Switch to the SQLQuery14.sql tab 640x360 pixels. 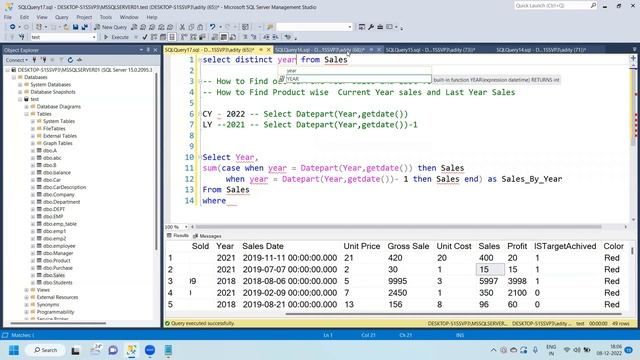[541, 50]
